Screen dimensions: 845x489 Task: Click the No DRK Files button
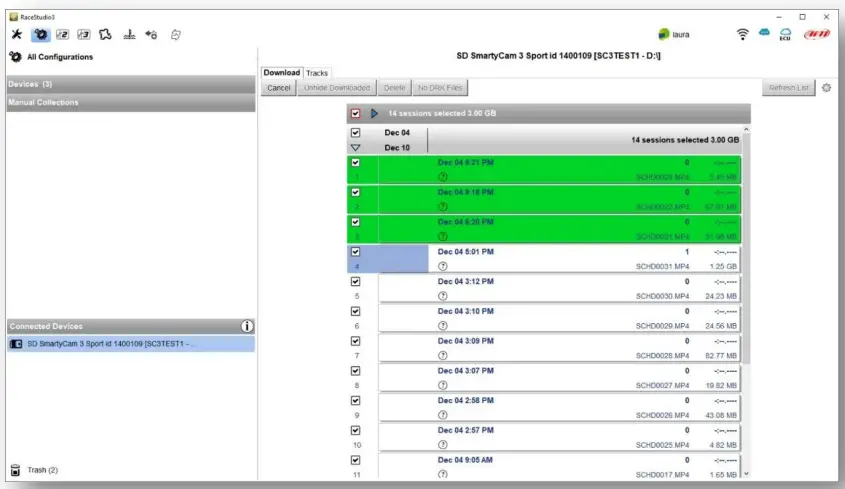click(x=440, y=88)
